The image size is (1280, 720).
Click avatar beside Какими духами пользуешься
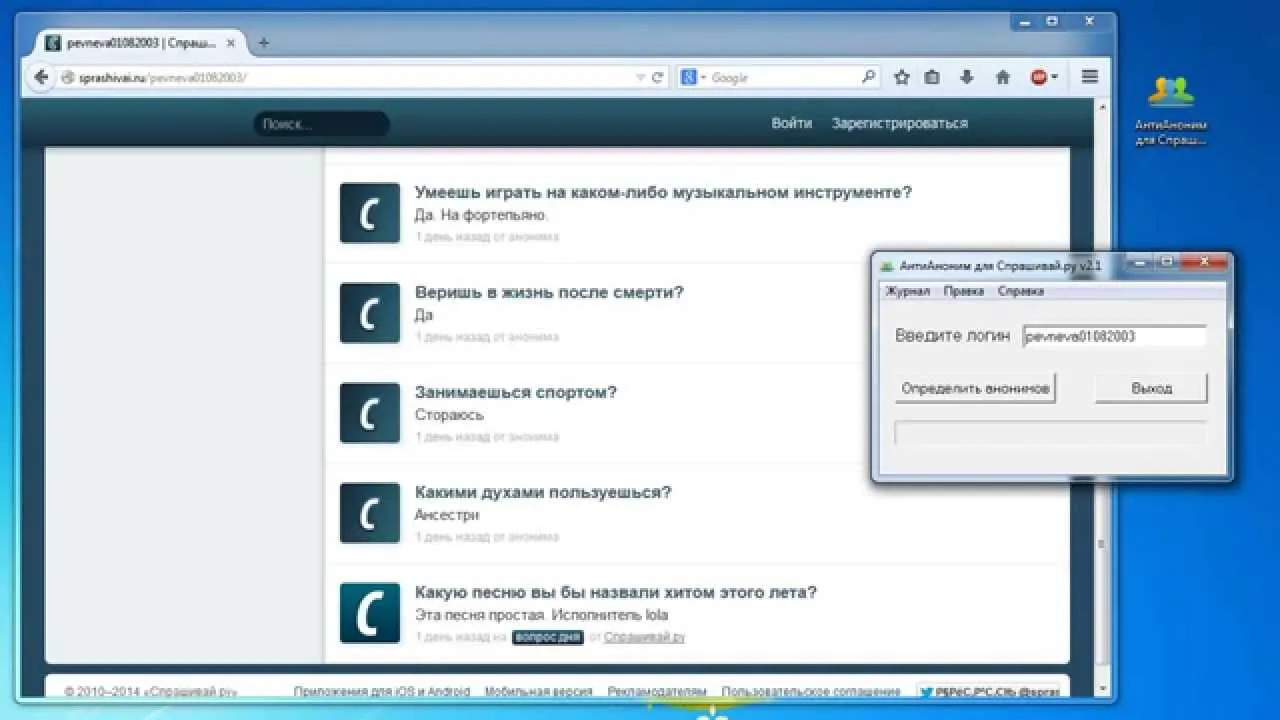[x=370, y=513]
